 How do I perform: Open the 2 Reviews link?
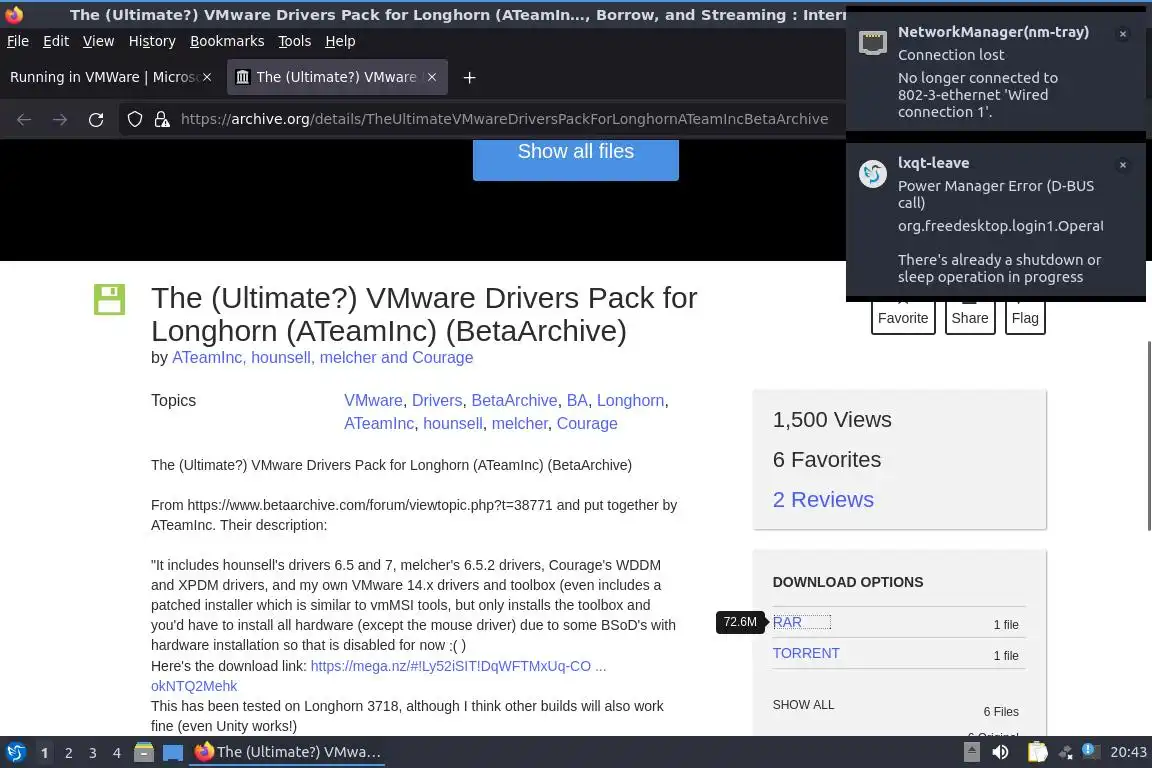[823, 500]
